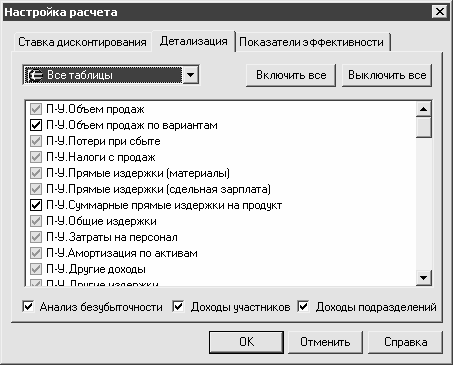Disable the Анализ безубыточности checkbox

28,306
